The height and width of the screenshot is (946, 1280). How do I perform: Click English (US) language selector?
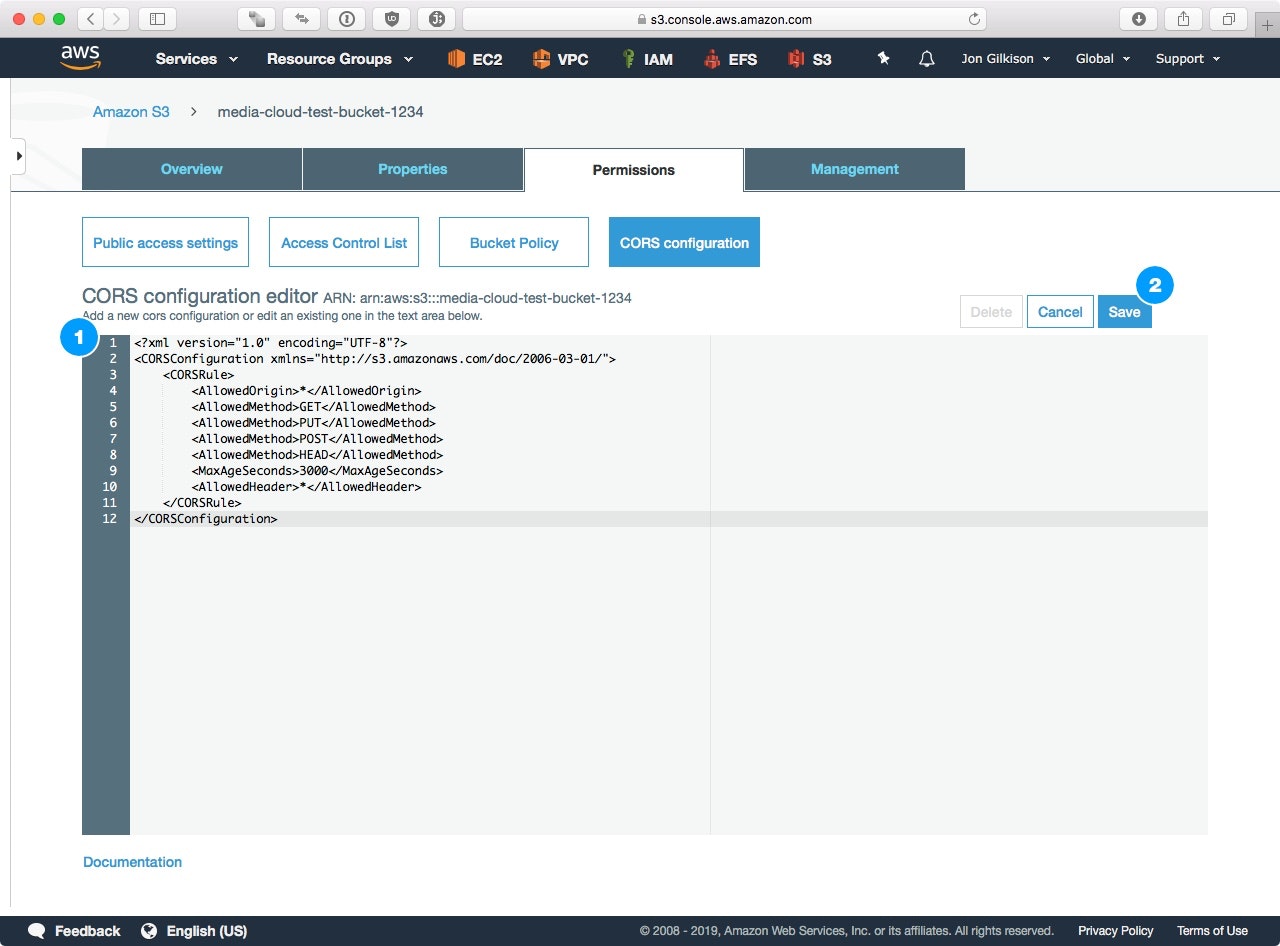[x=207, y=931]
